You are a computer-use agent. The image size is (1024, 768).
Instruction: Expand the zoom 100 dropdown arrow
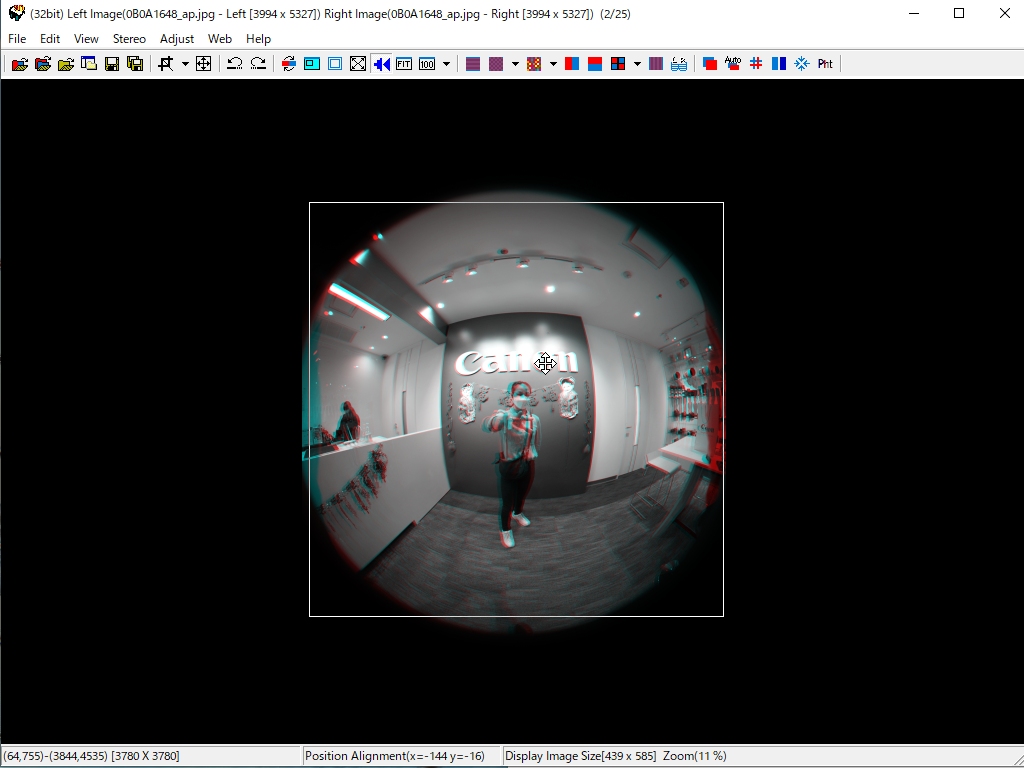pos(447,63)
